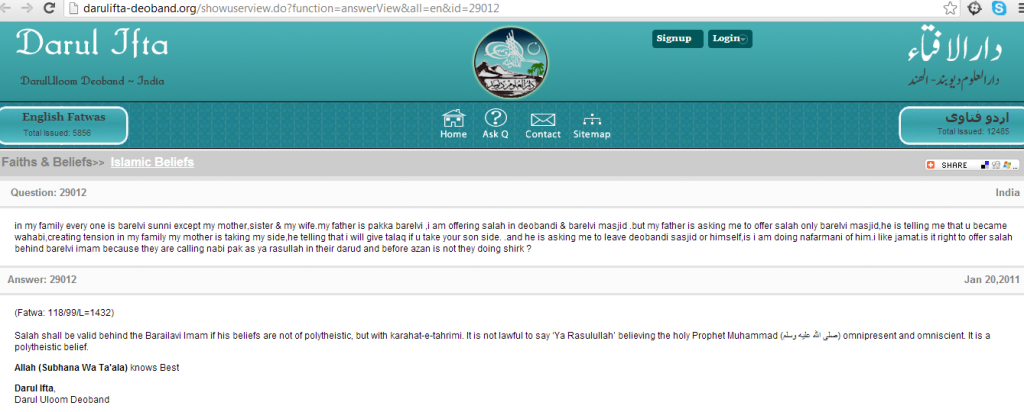Click the 'Question: 29012' heading

(x=48, y=193)
